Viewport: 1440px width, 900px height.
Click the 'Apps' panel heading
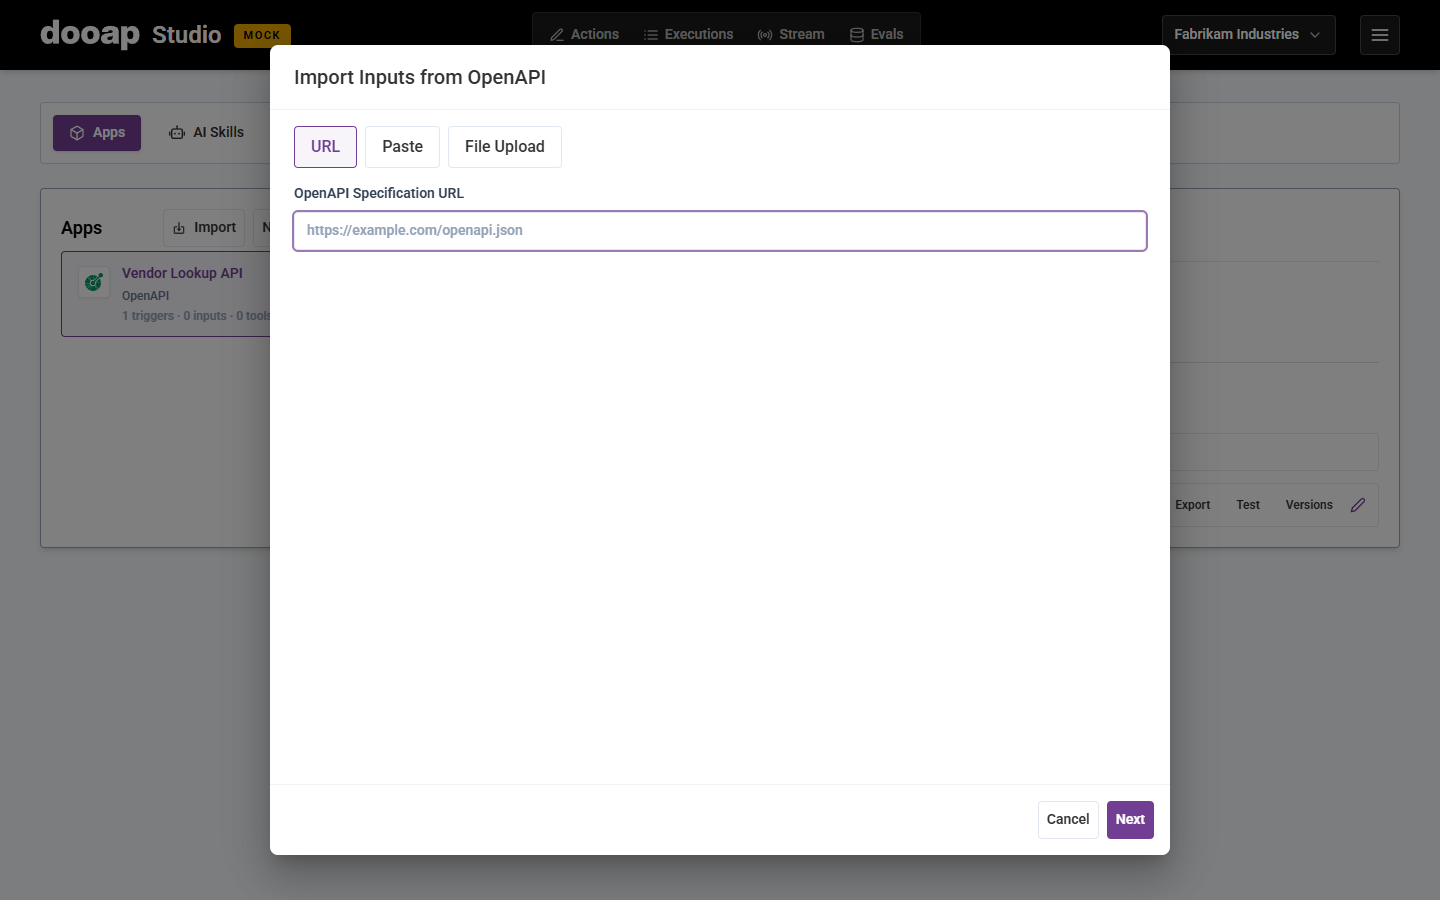(82, 228)
